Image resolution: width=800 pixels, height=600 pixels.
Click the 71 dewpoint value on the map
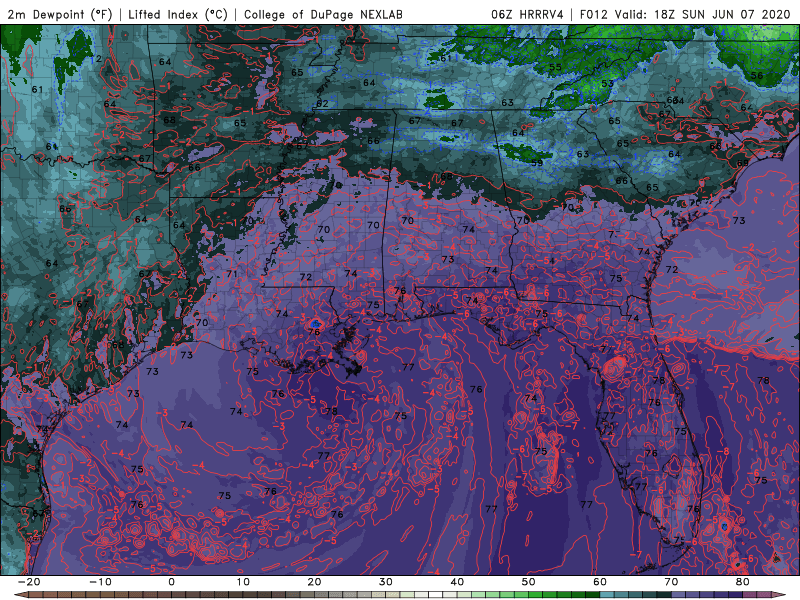point(232,274)
